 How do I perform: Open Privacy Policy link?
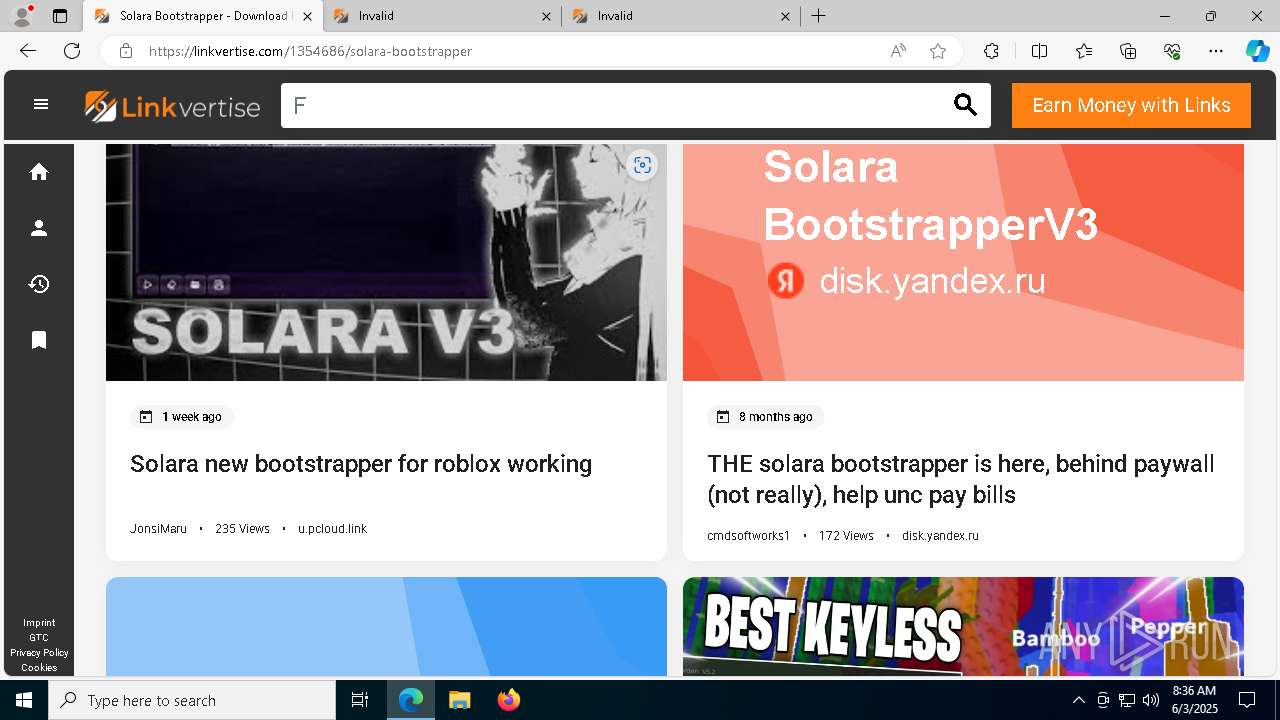[39, 653]
